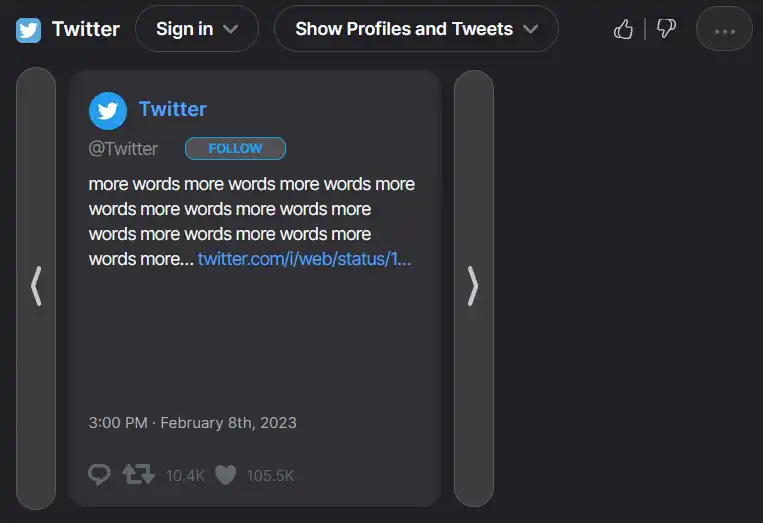Open the Show Profiles and Tweets dropdown
The height and width of the screenshot is (523, 763).
pos(416,29)
